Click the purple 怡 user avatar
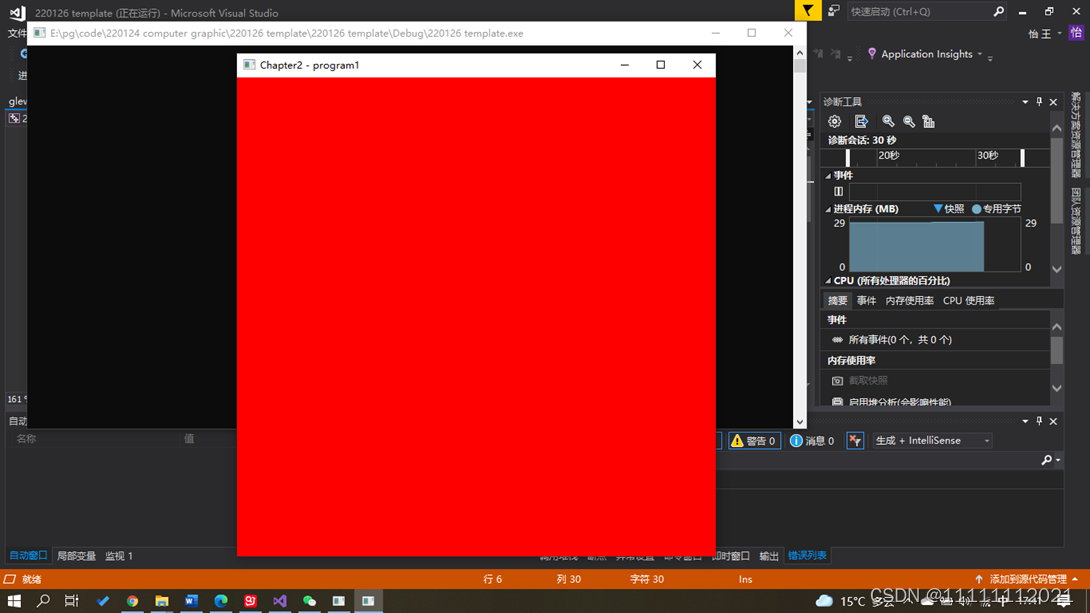Viewport: 1090px width, 613px height. [1076, 33]
